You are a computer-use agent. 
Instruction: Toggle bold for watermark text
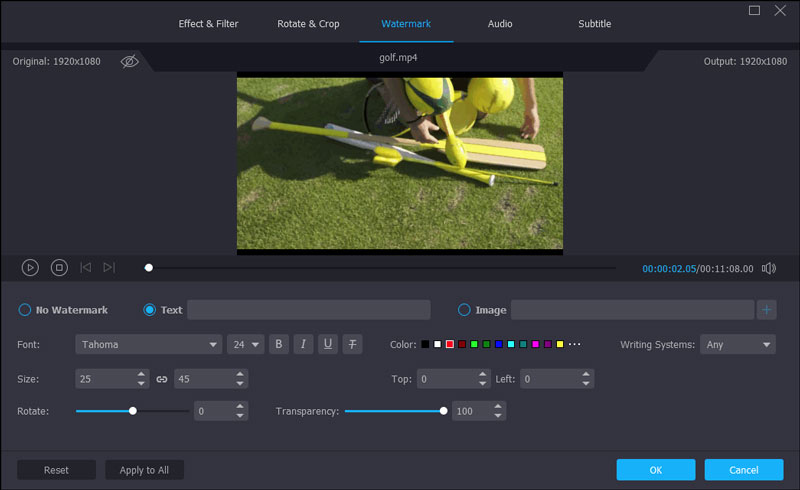279,344
